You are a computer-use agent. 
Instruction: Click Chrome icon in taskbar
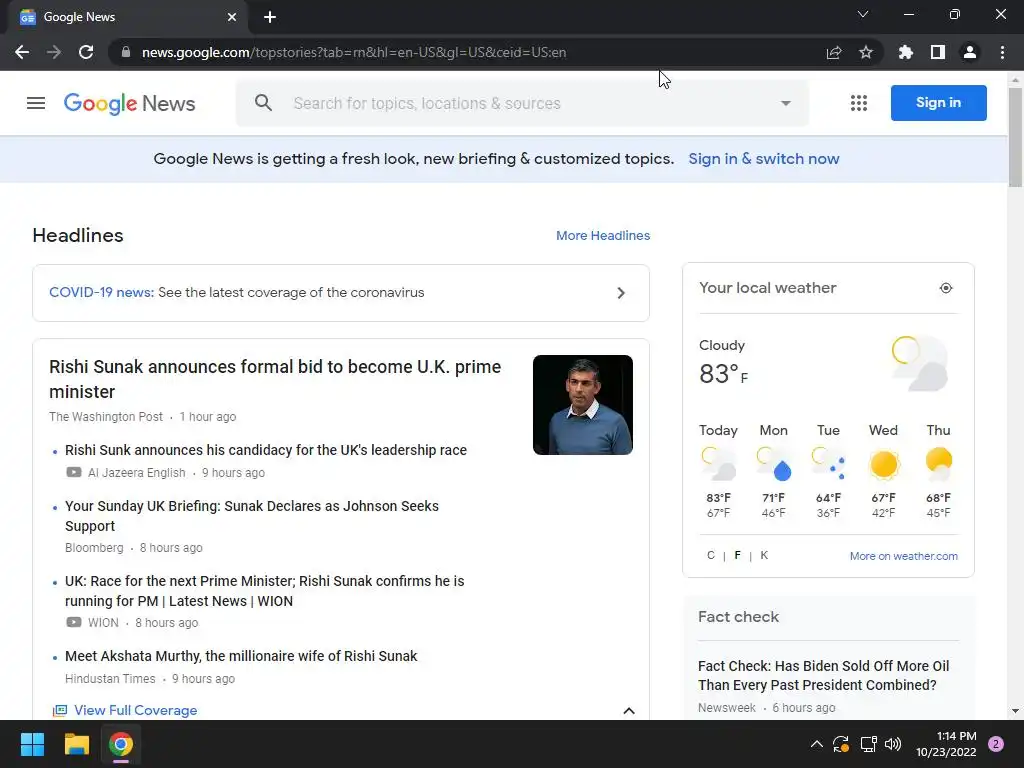(121, 744)
